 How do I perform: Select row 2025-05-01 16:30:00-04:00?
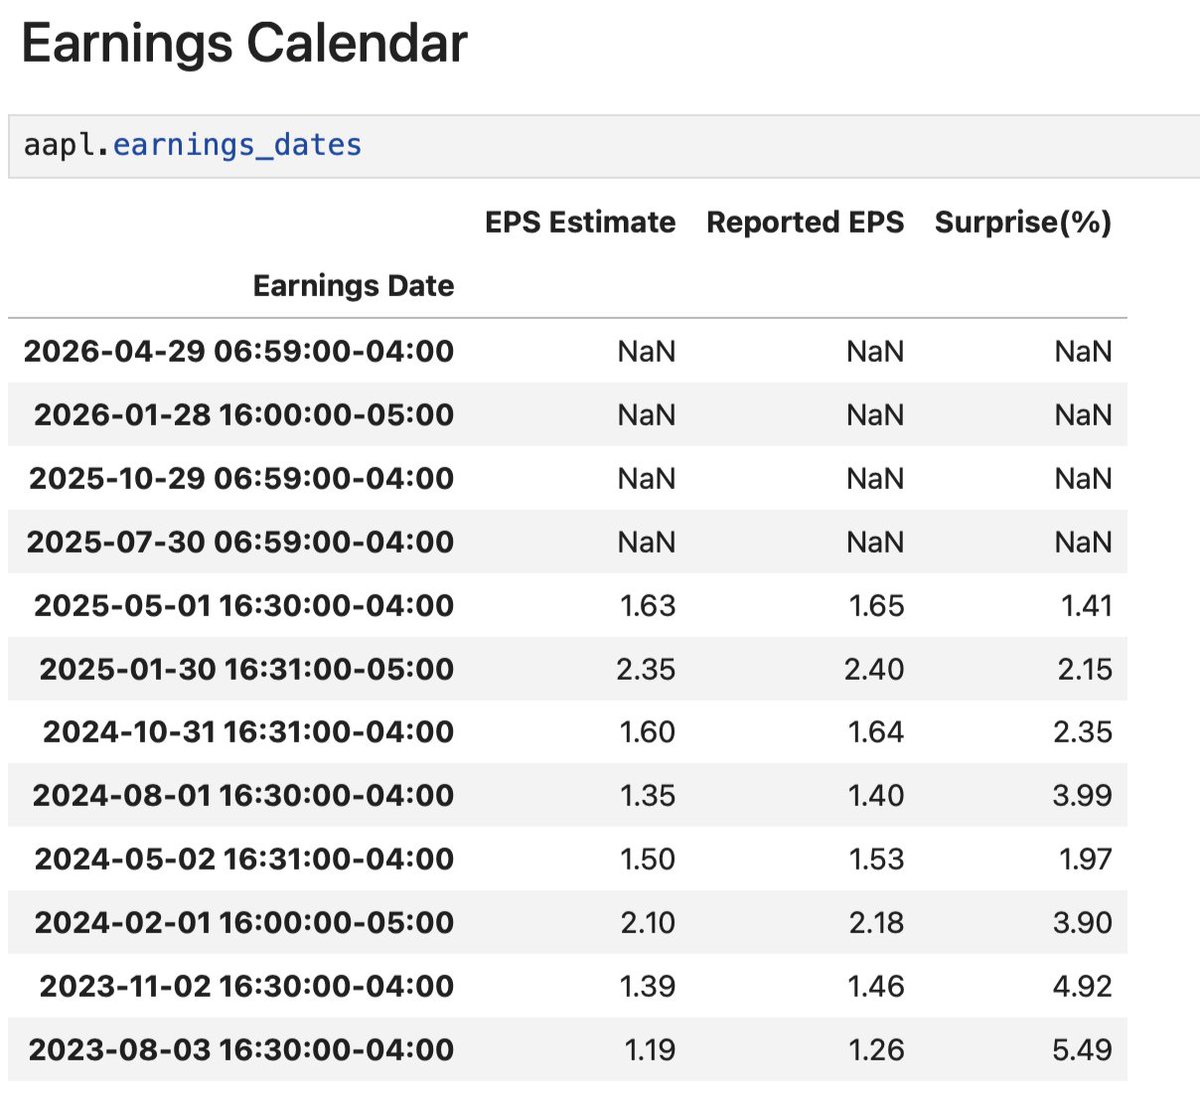[567, 605]
